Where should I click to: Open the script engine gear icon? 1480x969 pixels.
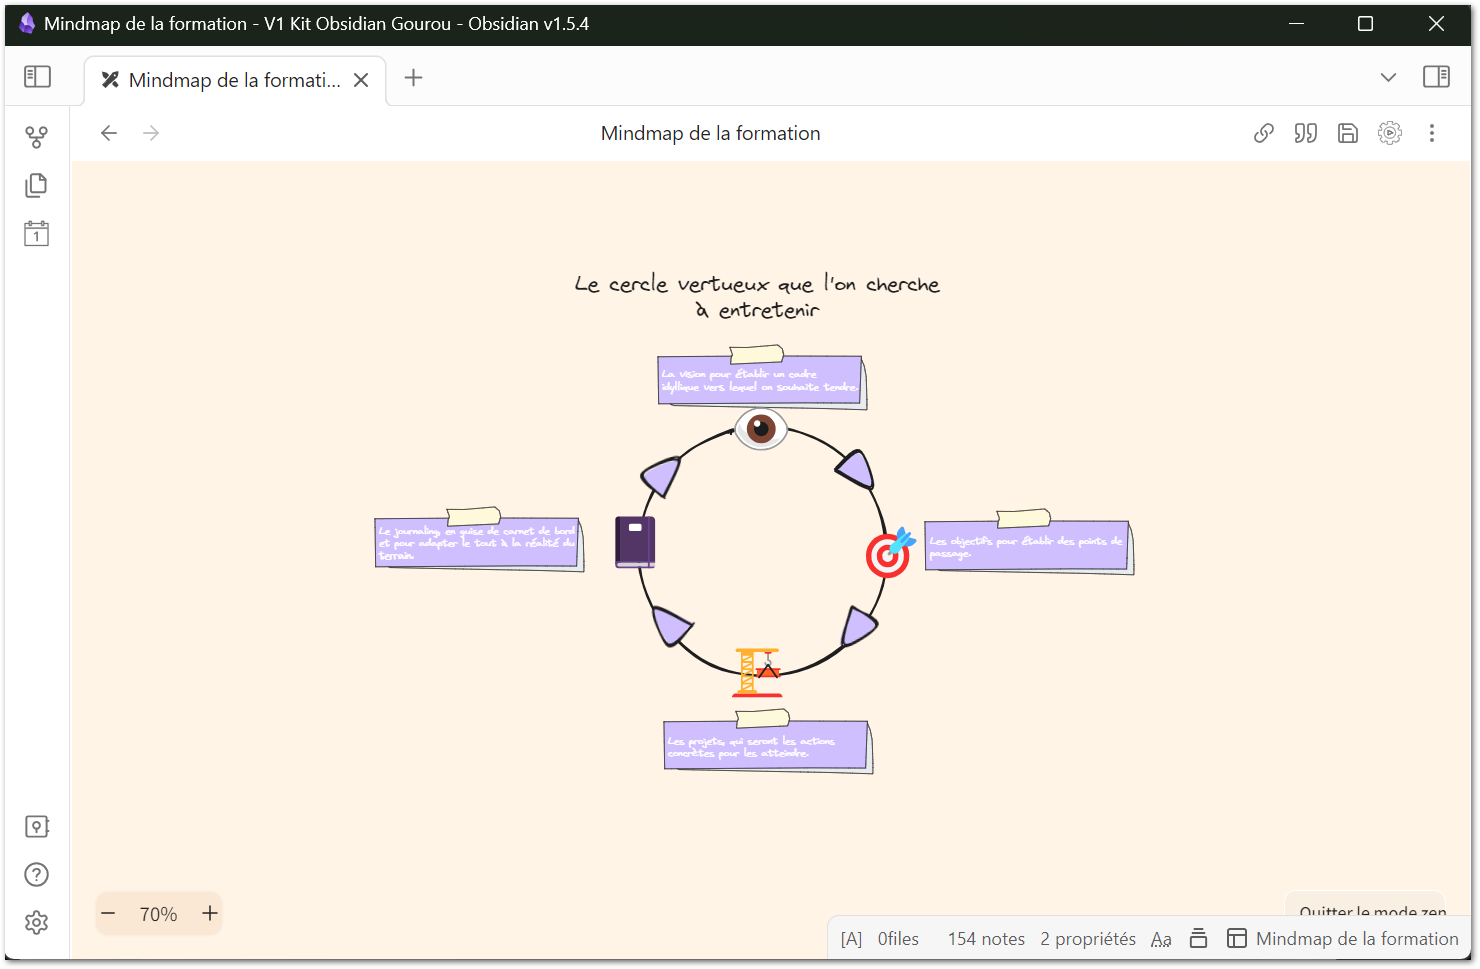(1390, 133)
